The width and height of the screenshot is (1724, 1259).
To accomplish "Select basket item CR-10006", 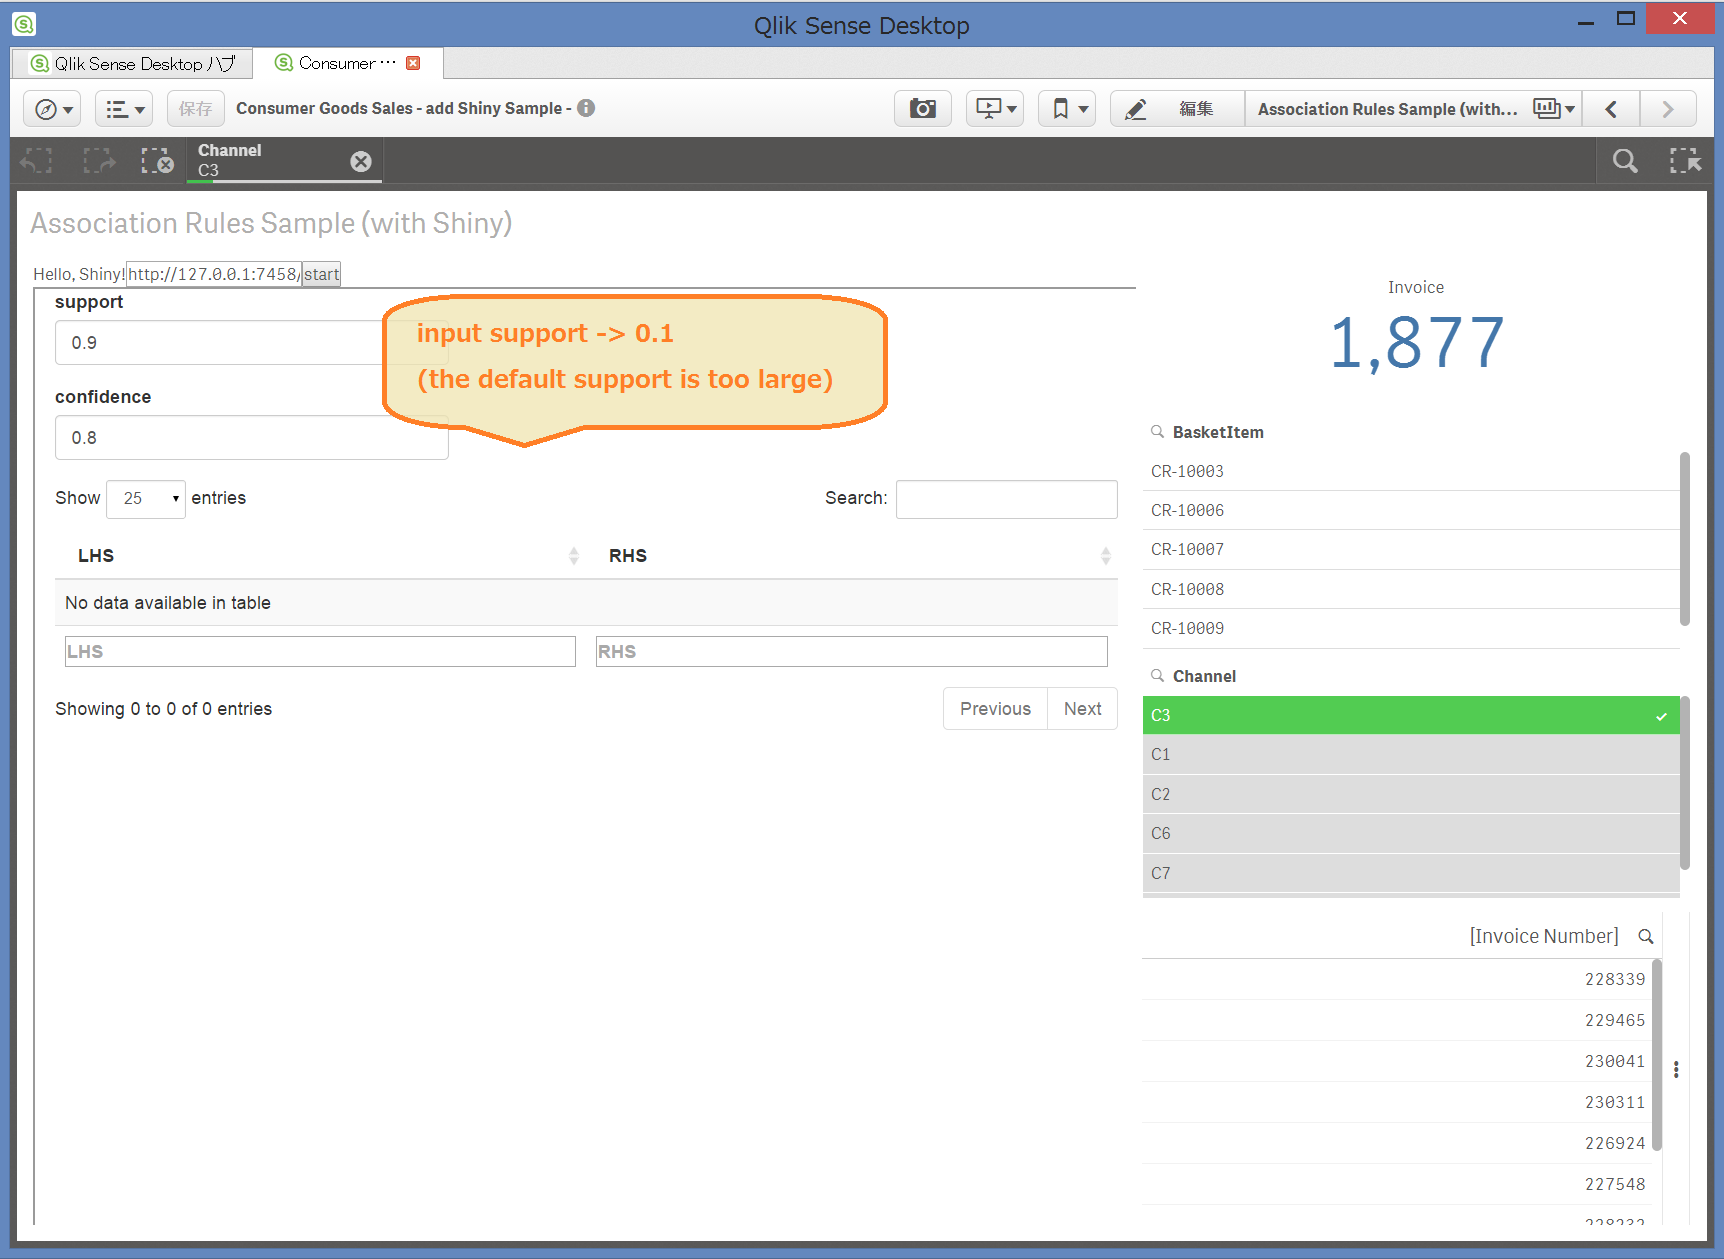I will tap(1410, 510).
